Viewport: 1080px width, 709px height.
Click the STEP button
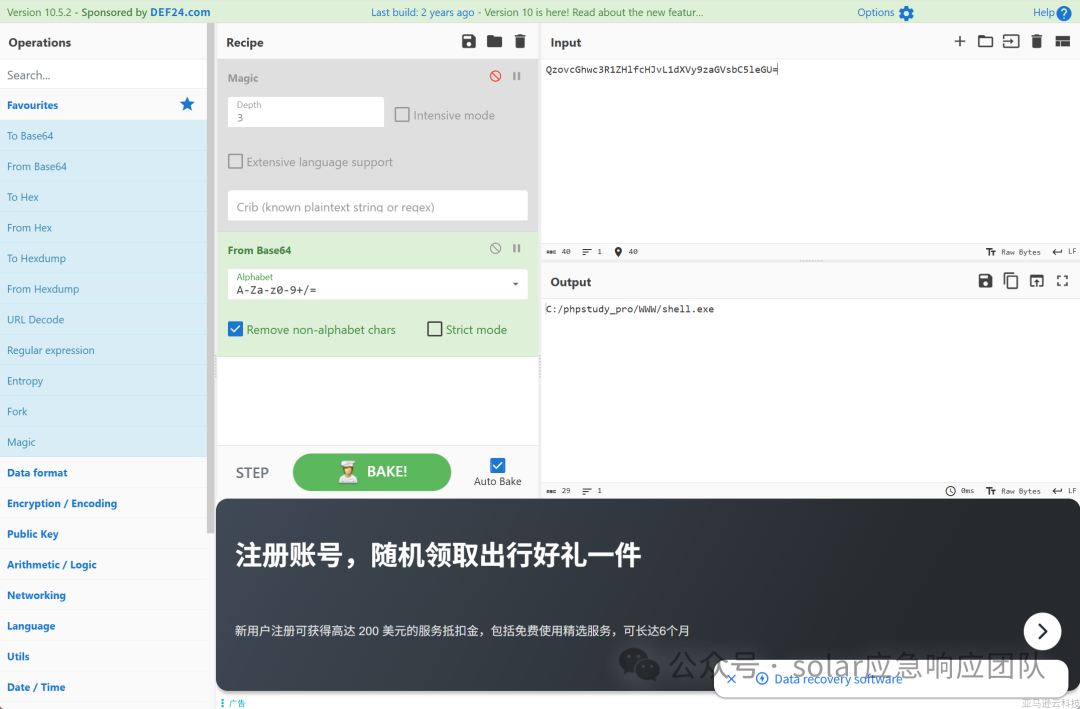(x=252, y=473)
